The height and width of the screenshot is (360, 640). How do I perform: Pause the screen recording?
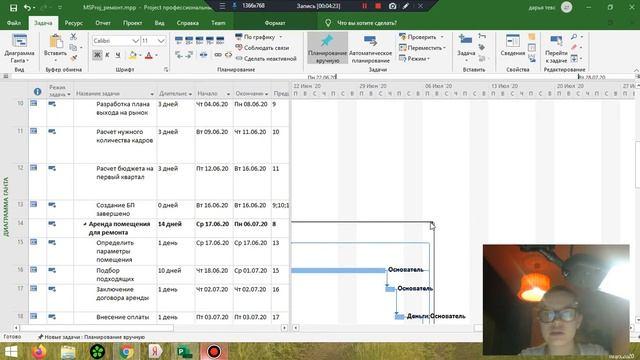pos(364,6)
